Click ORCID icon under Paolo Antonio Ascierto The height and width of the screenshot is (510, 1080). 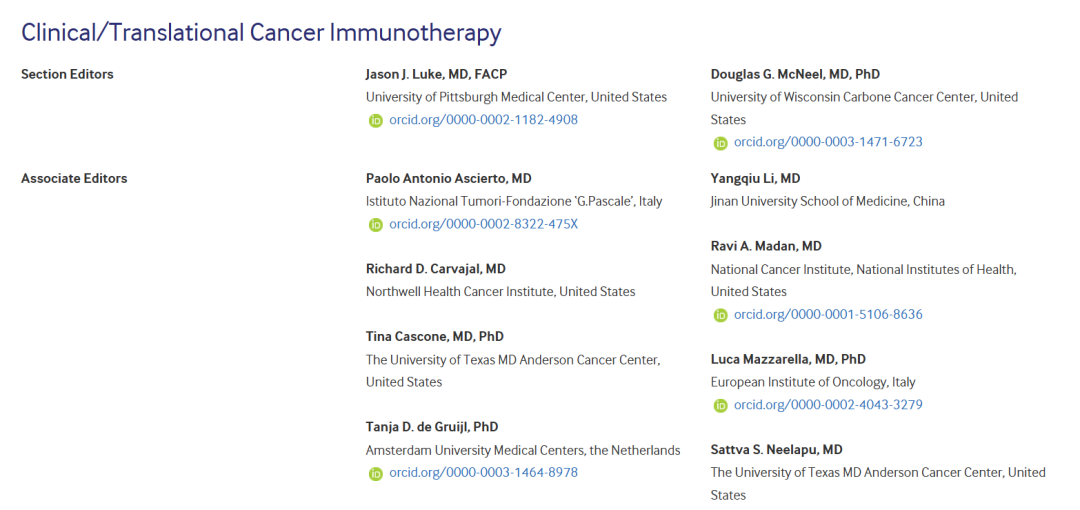375,225
